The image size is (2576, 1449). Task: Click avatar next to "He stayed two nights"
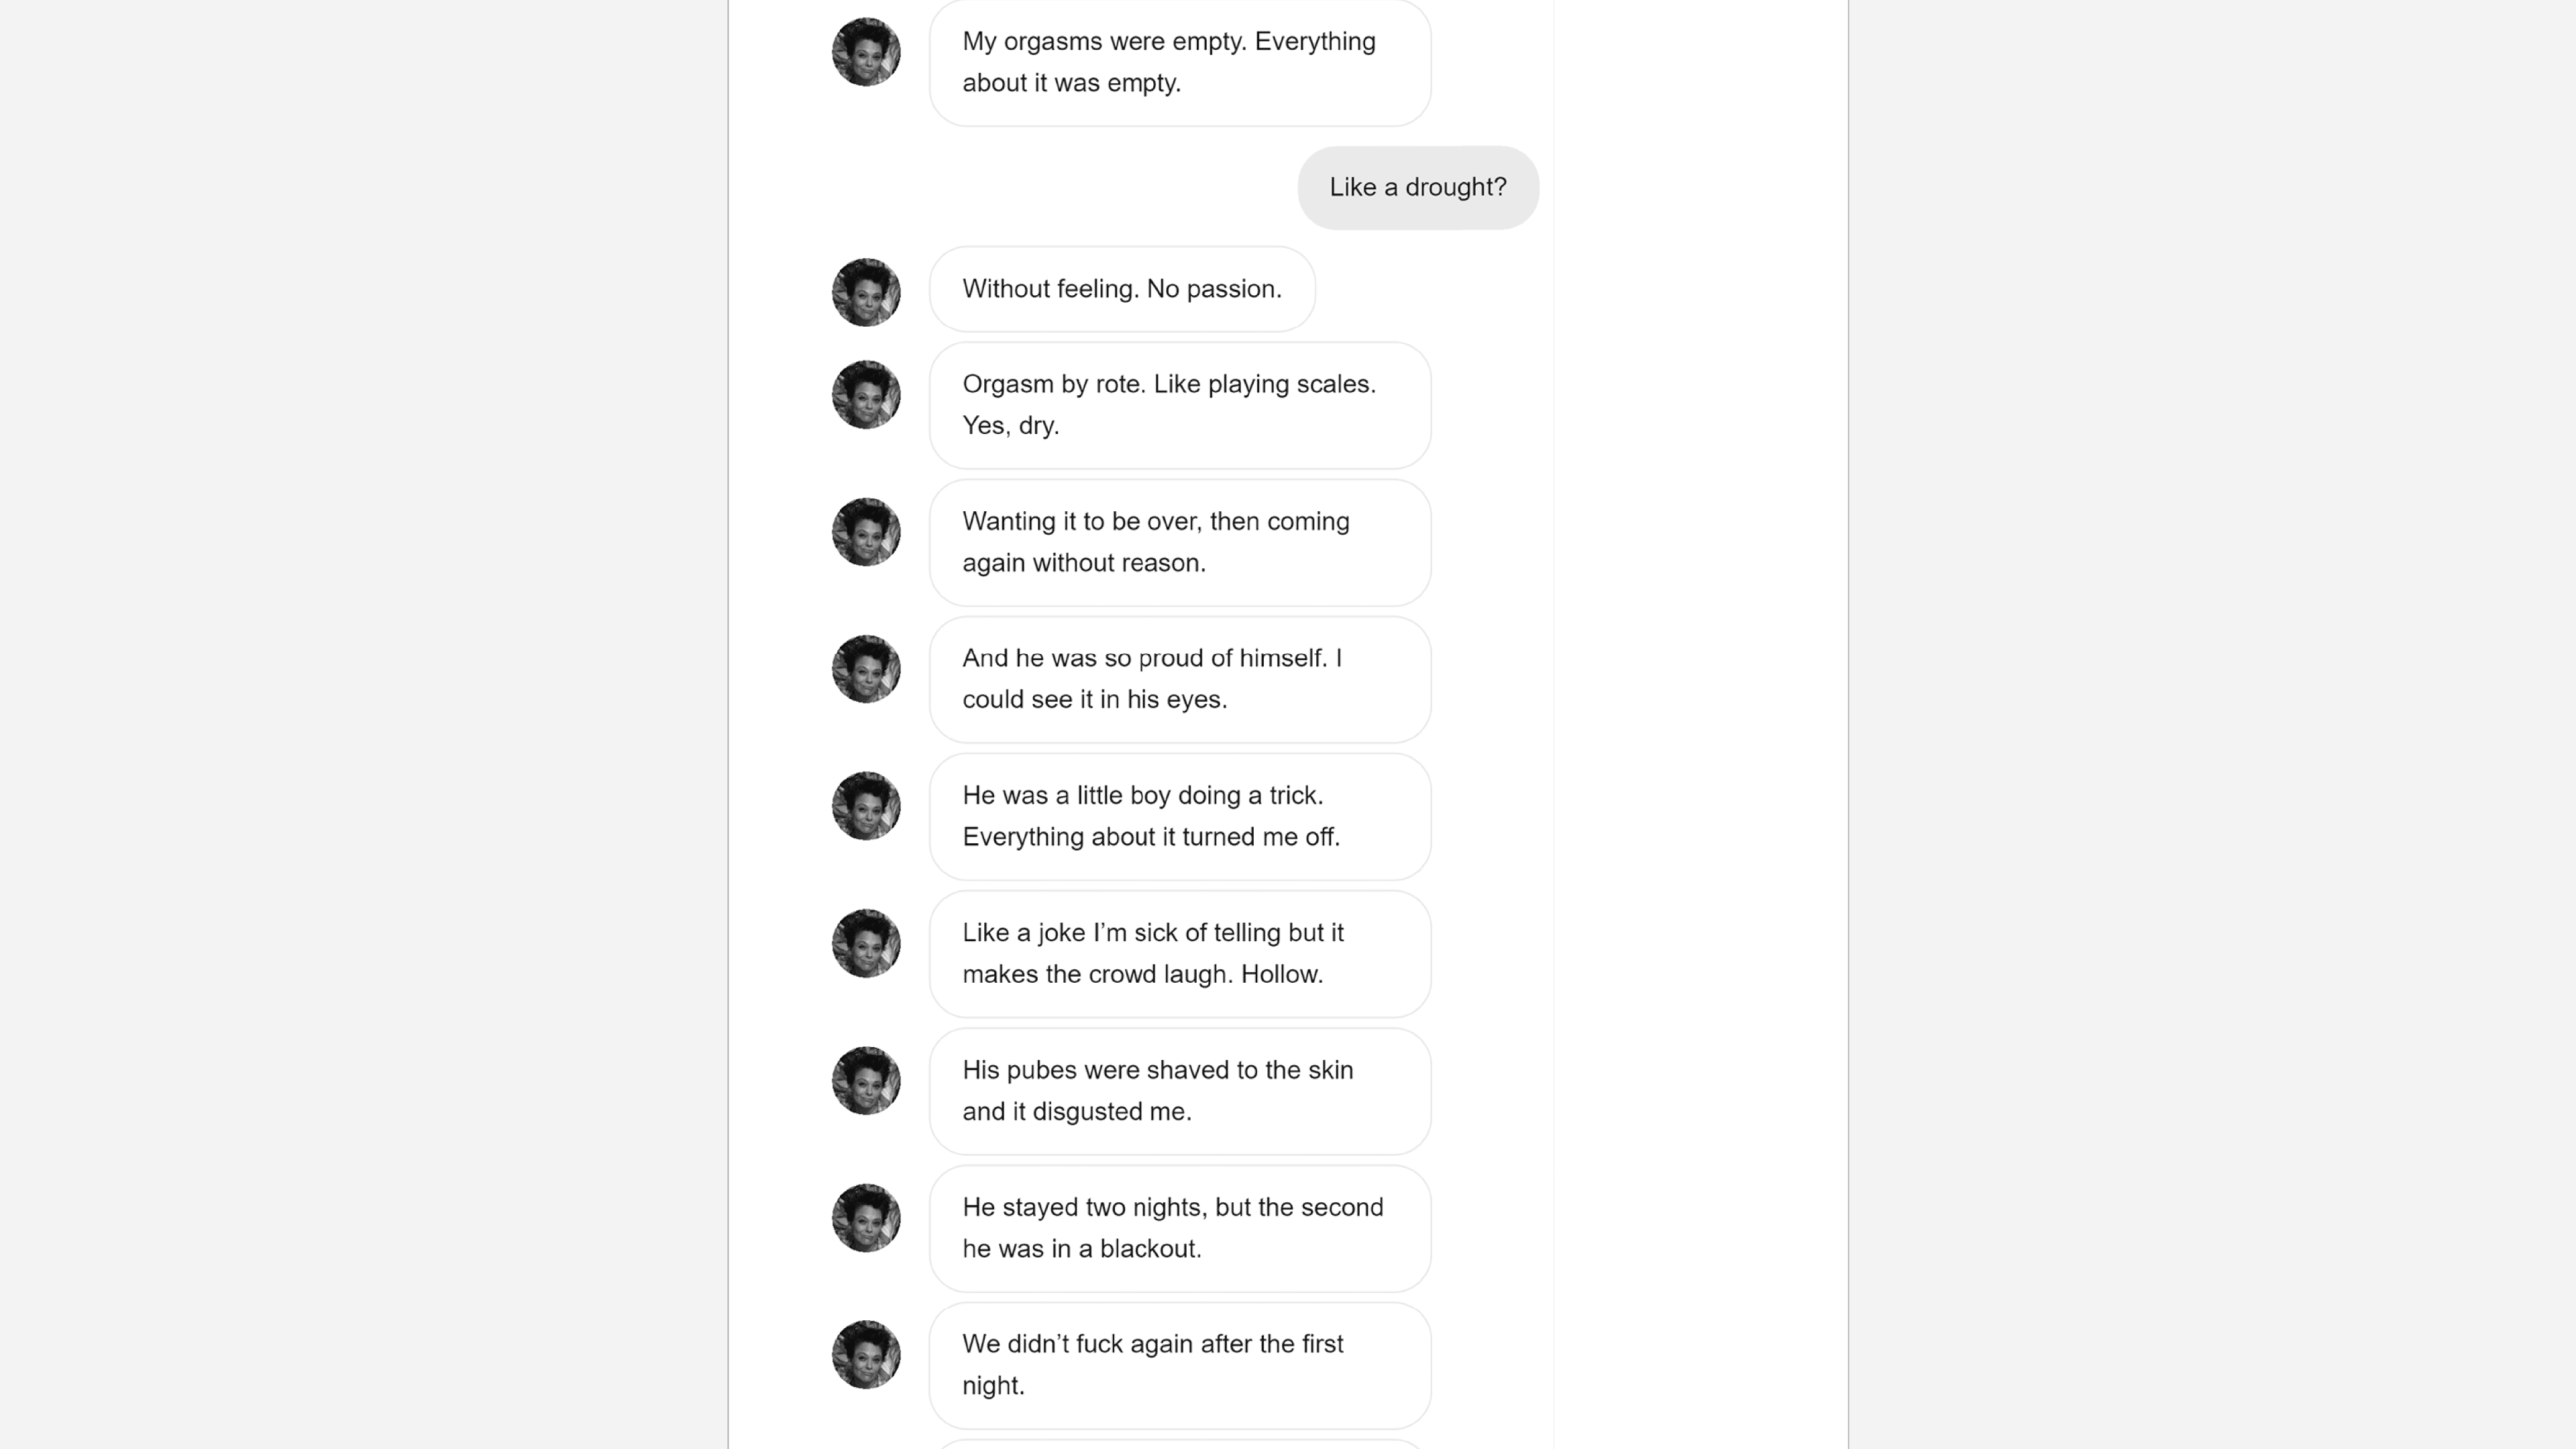coord(866,1218)
